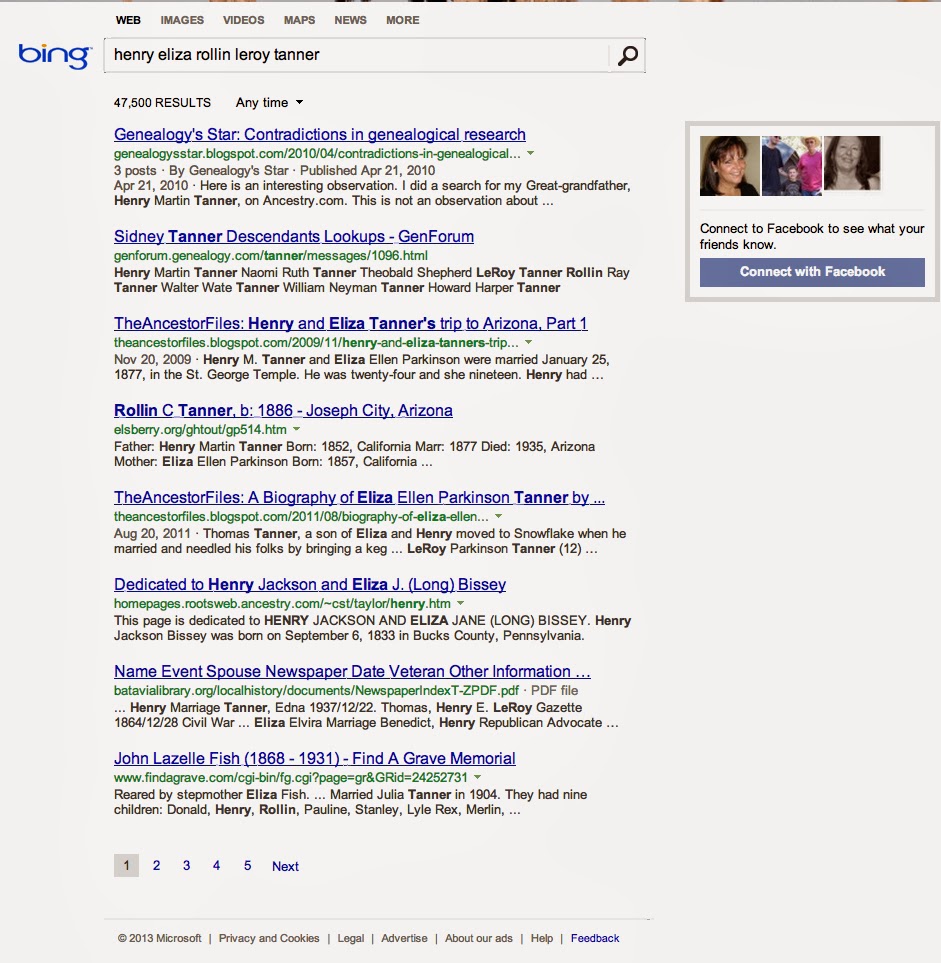This screenshot has width=941, height=963.
Task: Open Genealogy's Star: Contradictions in genealogical research
Action: point(319,135)
